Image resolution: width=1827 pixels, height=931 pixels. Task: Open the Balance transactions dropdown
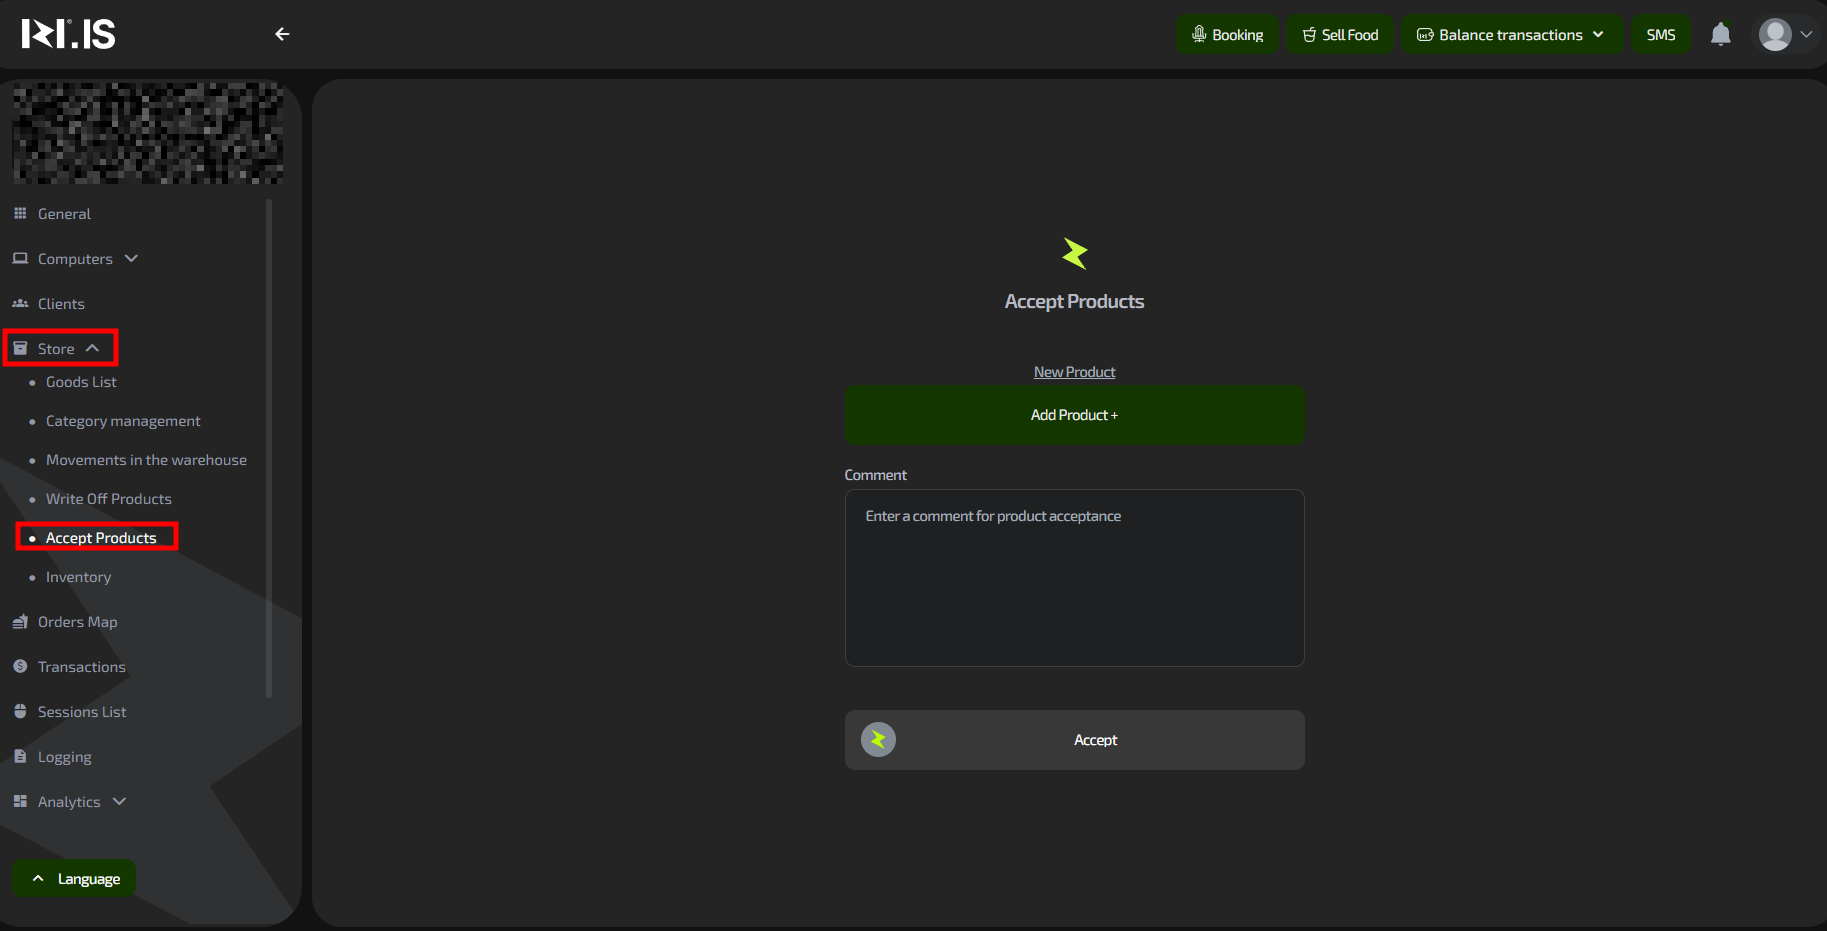click(1511, 35)
